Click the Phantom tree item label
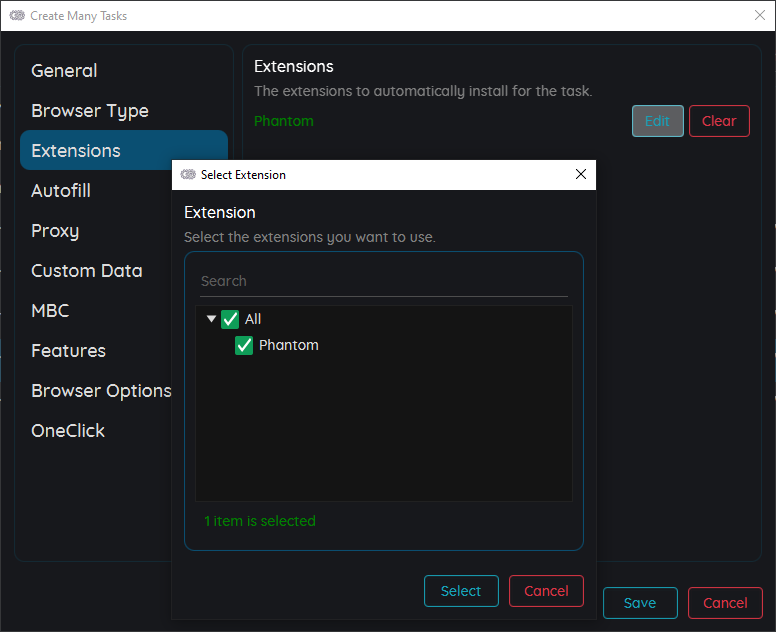Screen dimensions: 776x632 tap(289, 345)
